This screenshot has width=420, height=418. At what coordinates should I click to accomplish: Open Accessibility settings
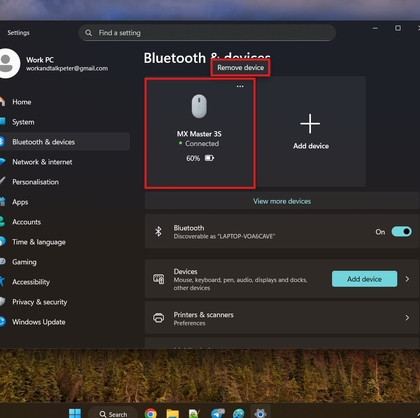point(31,282)
